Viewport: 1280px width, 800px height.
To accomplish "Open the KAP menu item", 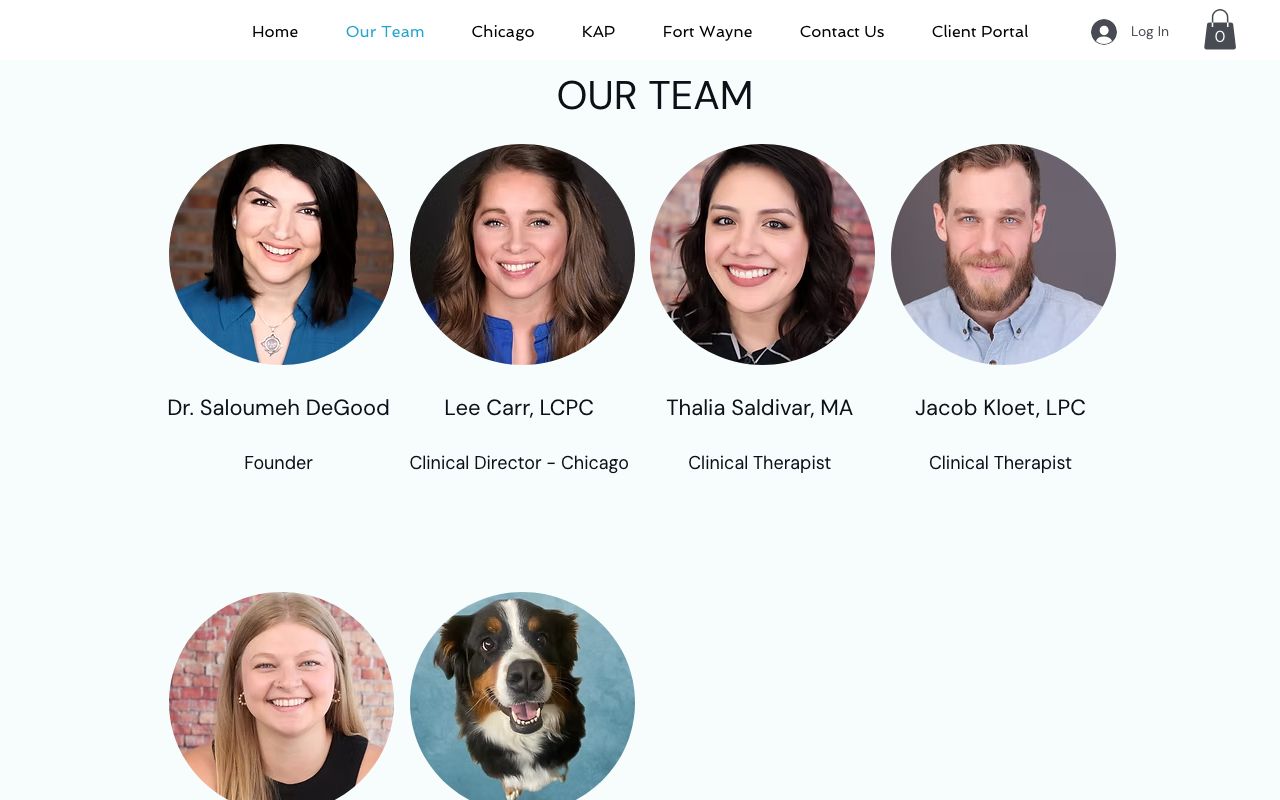I will coord(598,32).
